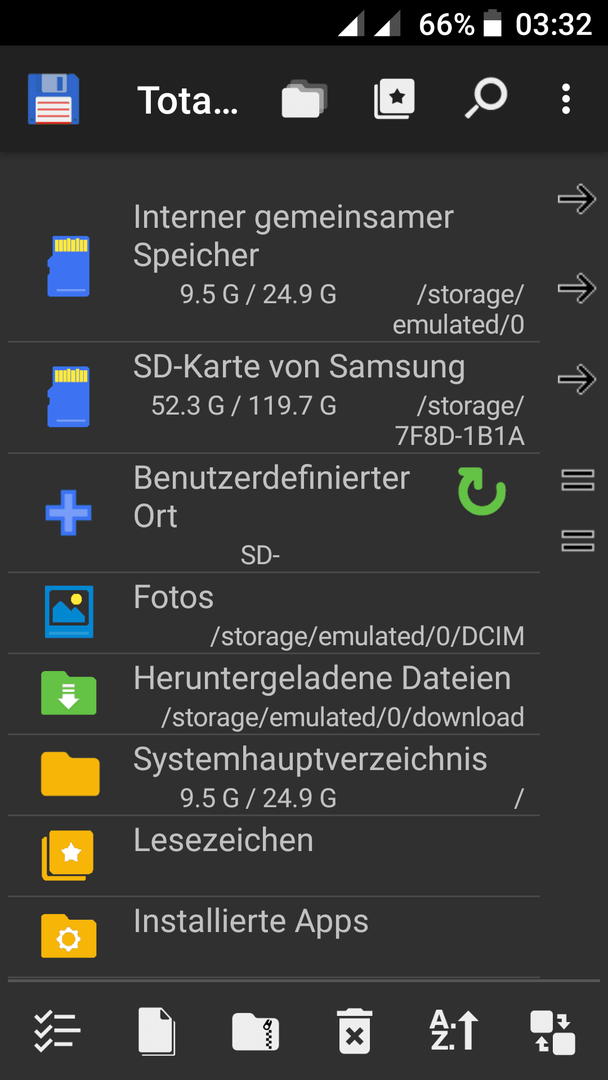Screen dimensions: 608x1080
Task: Tap the copy/move files icon
Action: click(156, 1031)
